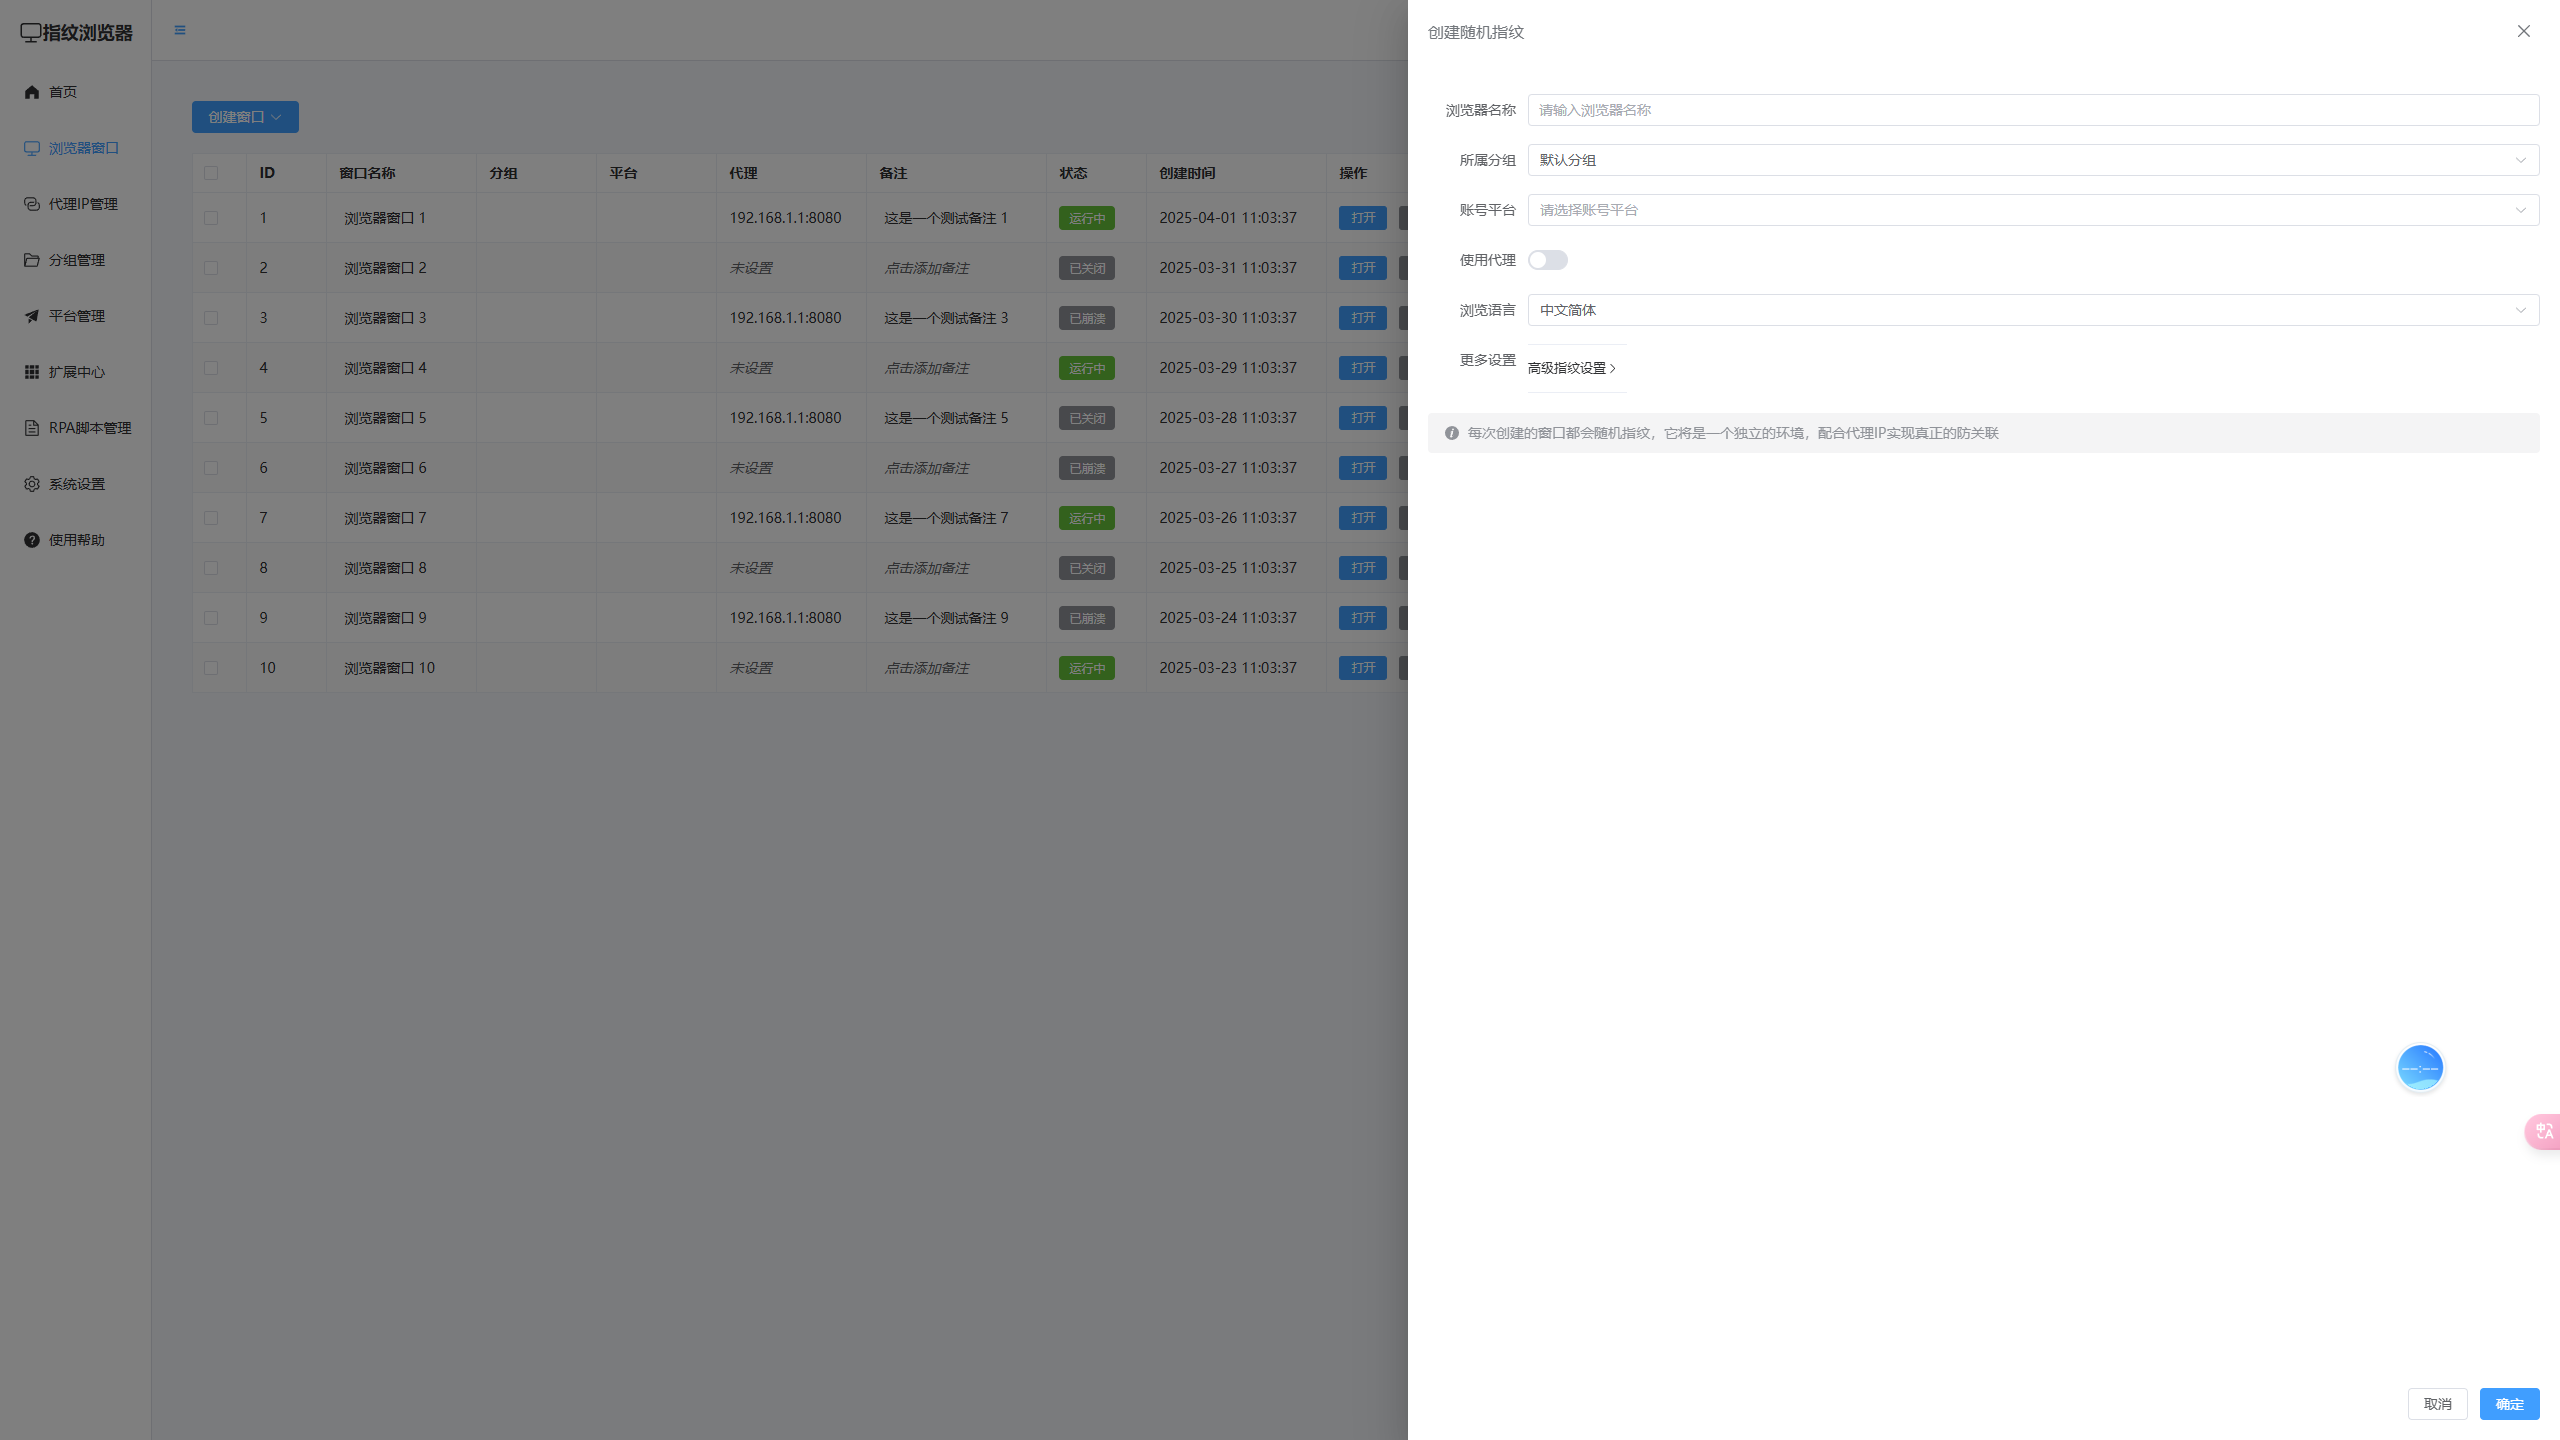This screenshot has height=1440, width=2560.
Task: Click the proxy IP management icon
Action: [x=32, y=204]
